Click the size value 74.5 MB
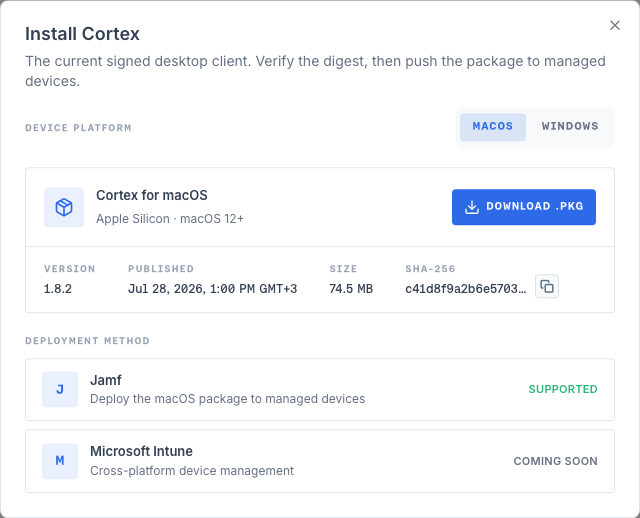 (x=351, y=289)
